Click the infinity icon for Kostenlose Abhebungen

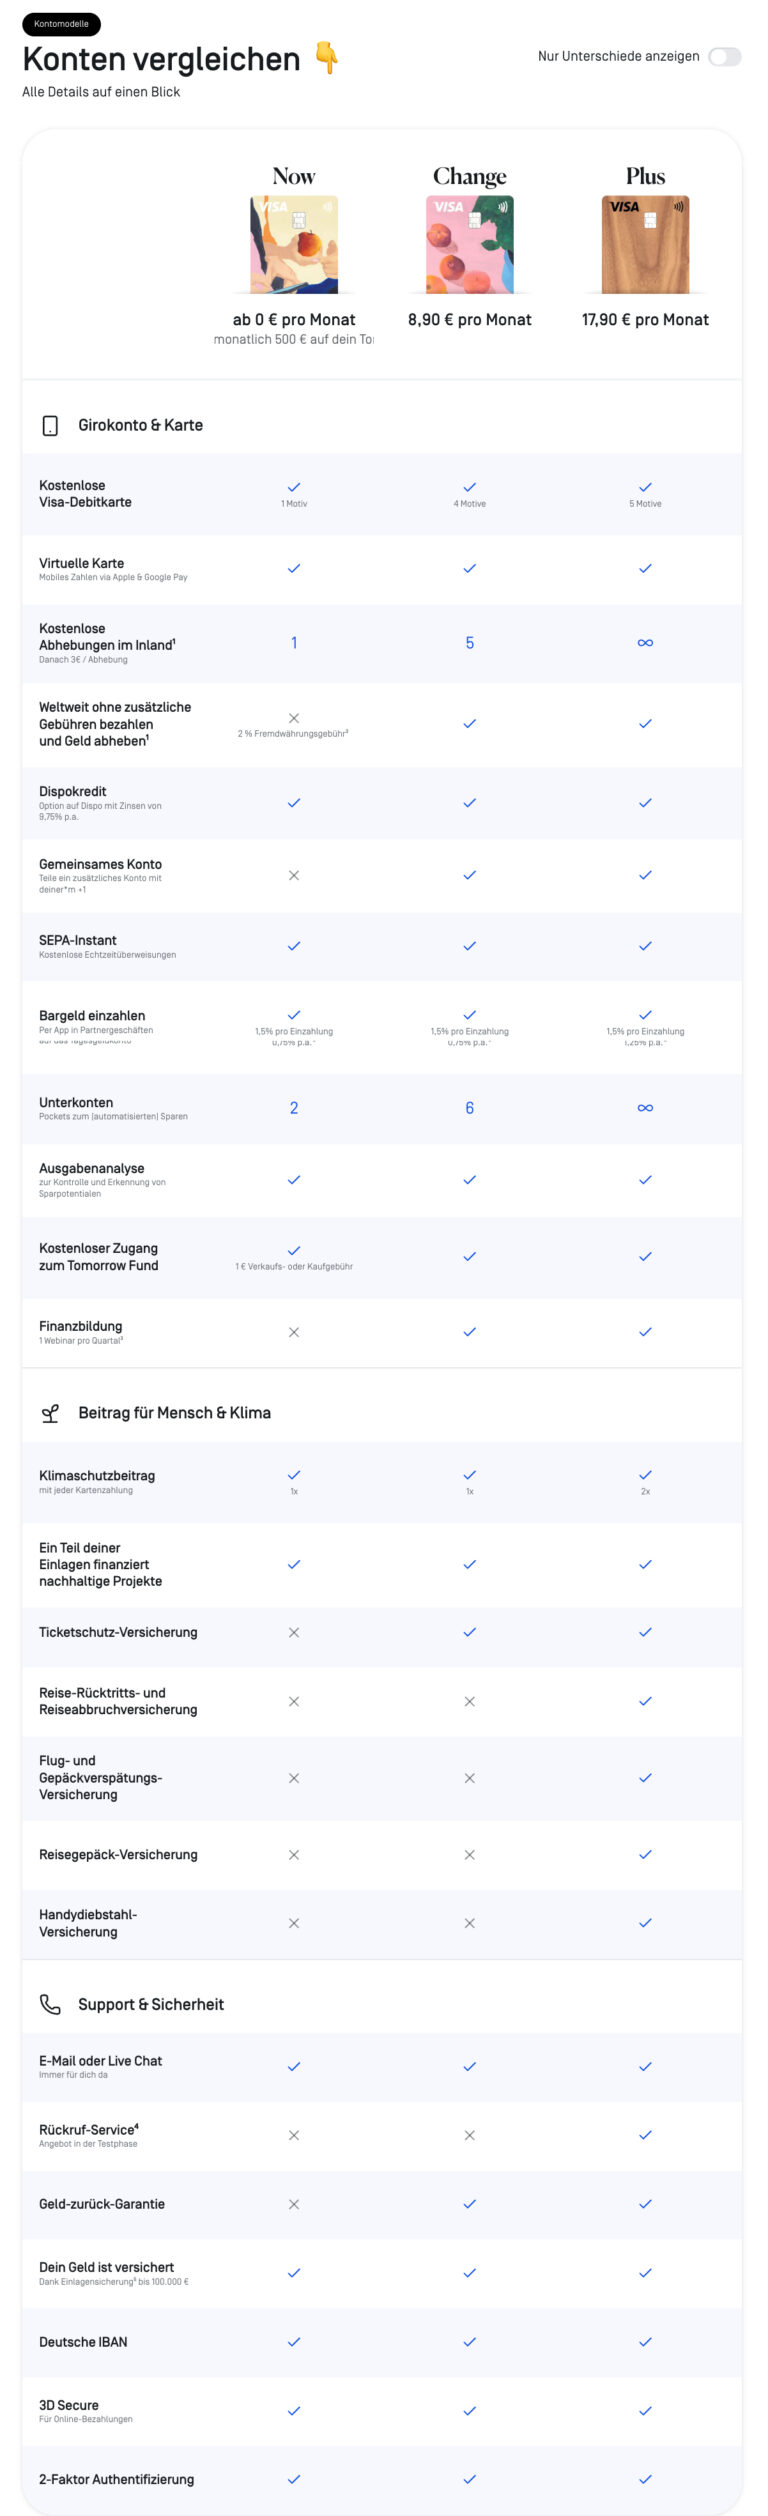click(x=646, y=643)
